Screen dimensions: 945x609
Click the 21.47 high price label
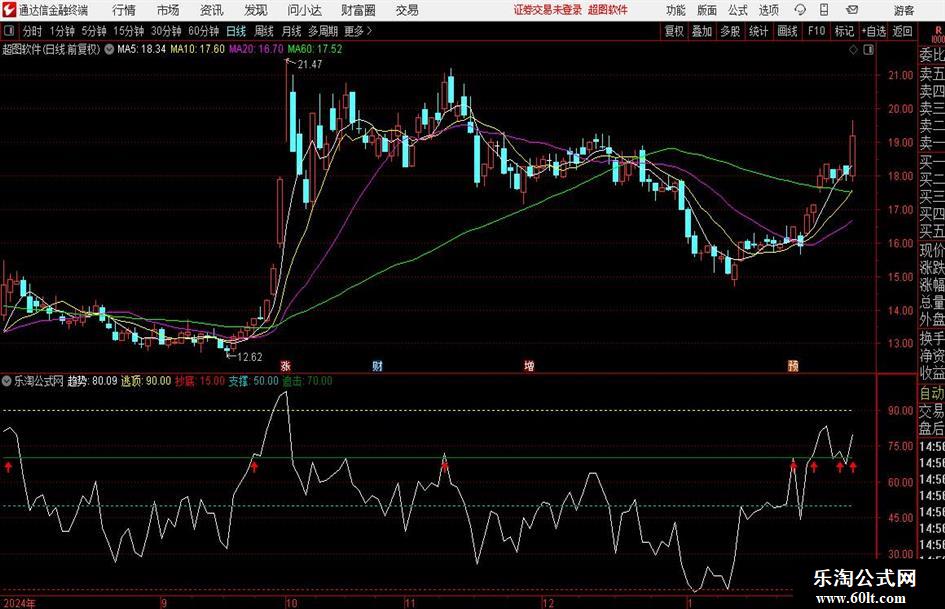pyautogui.click(x=310, y=65)
